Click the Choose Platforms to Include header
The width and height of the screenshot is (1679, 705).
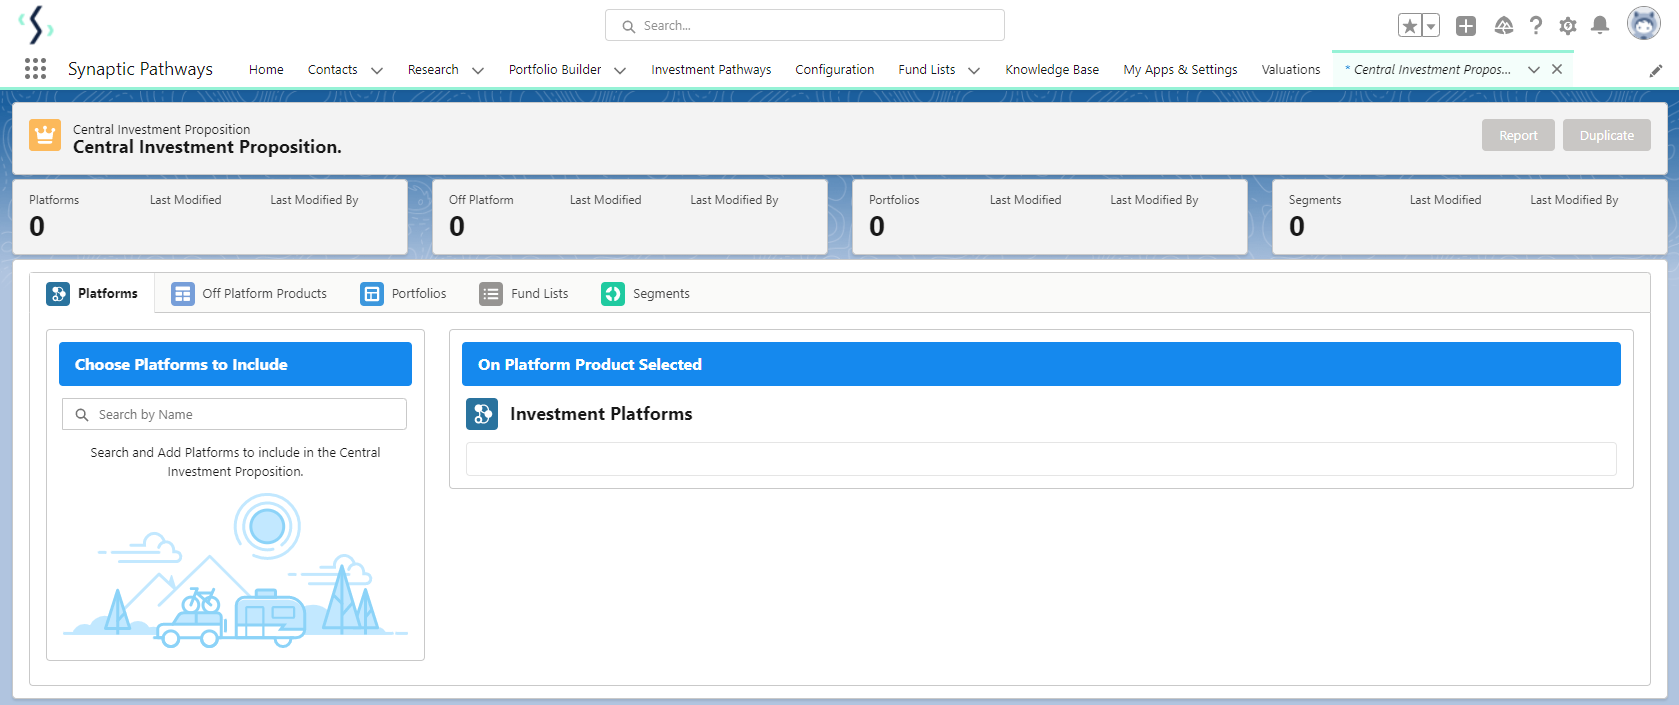[x=235, y=364]
